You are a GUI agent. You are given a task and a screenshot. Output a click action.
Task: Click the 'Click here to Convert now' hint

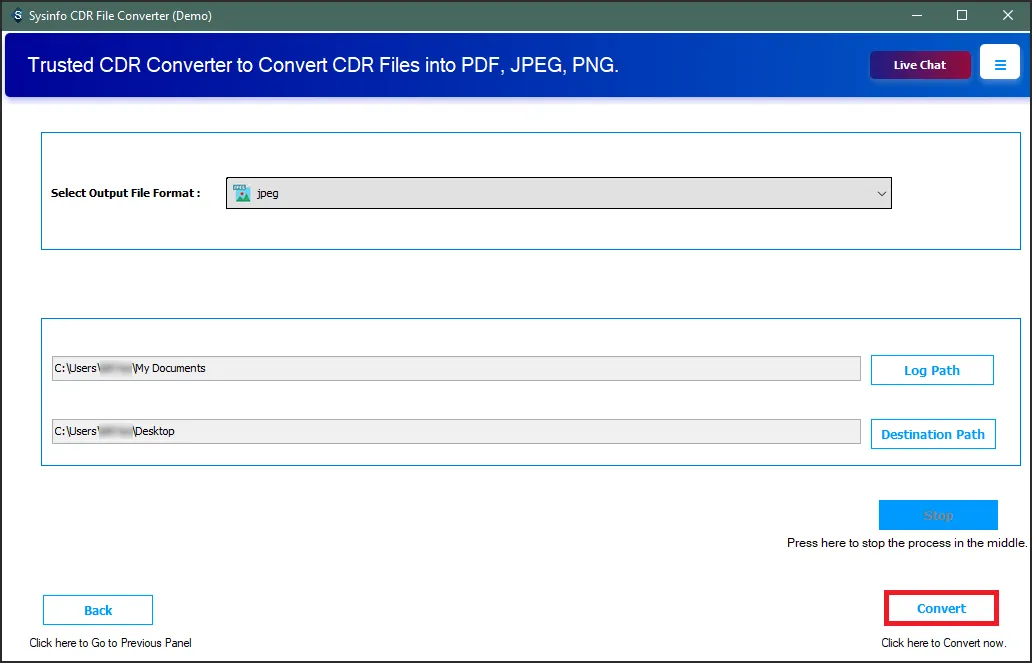pyautogui.click(x=943, y=643)
